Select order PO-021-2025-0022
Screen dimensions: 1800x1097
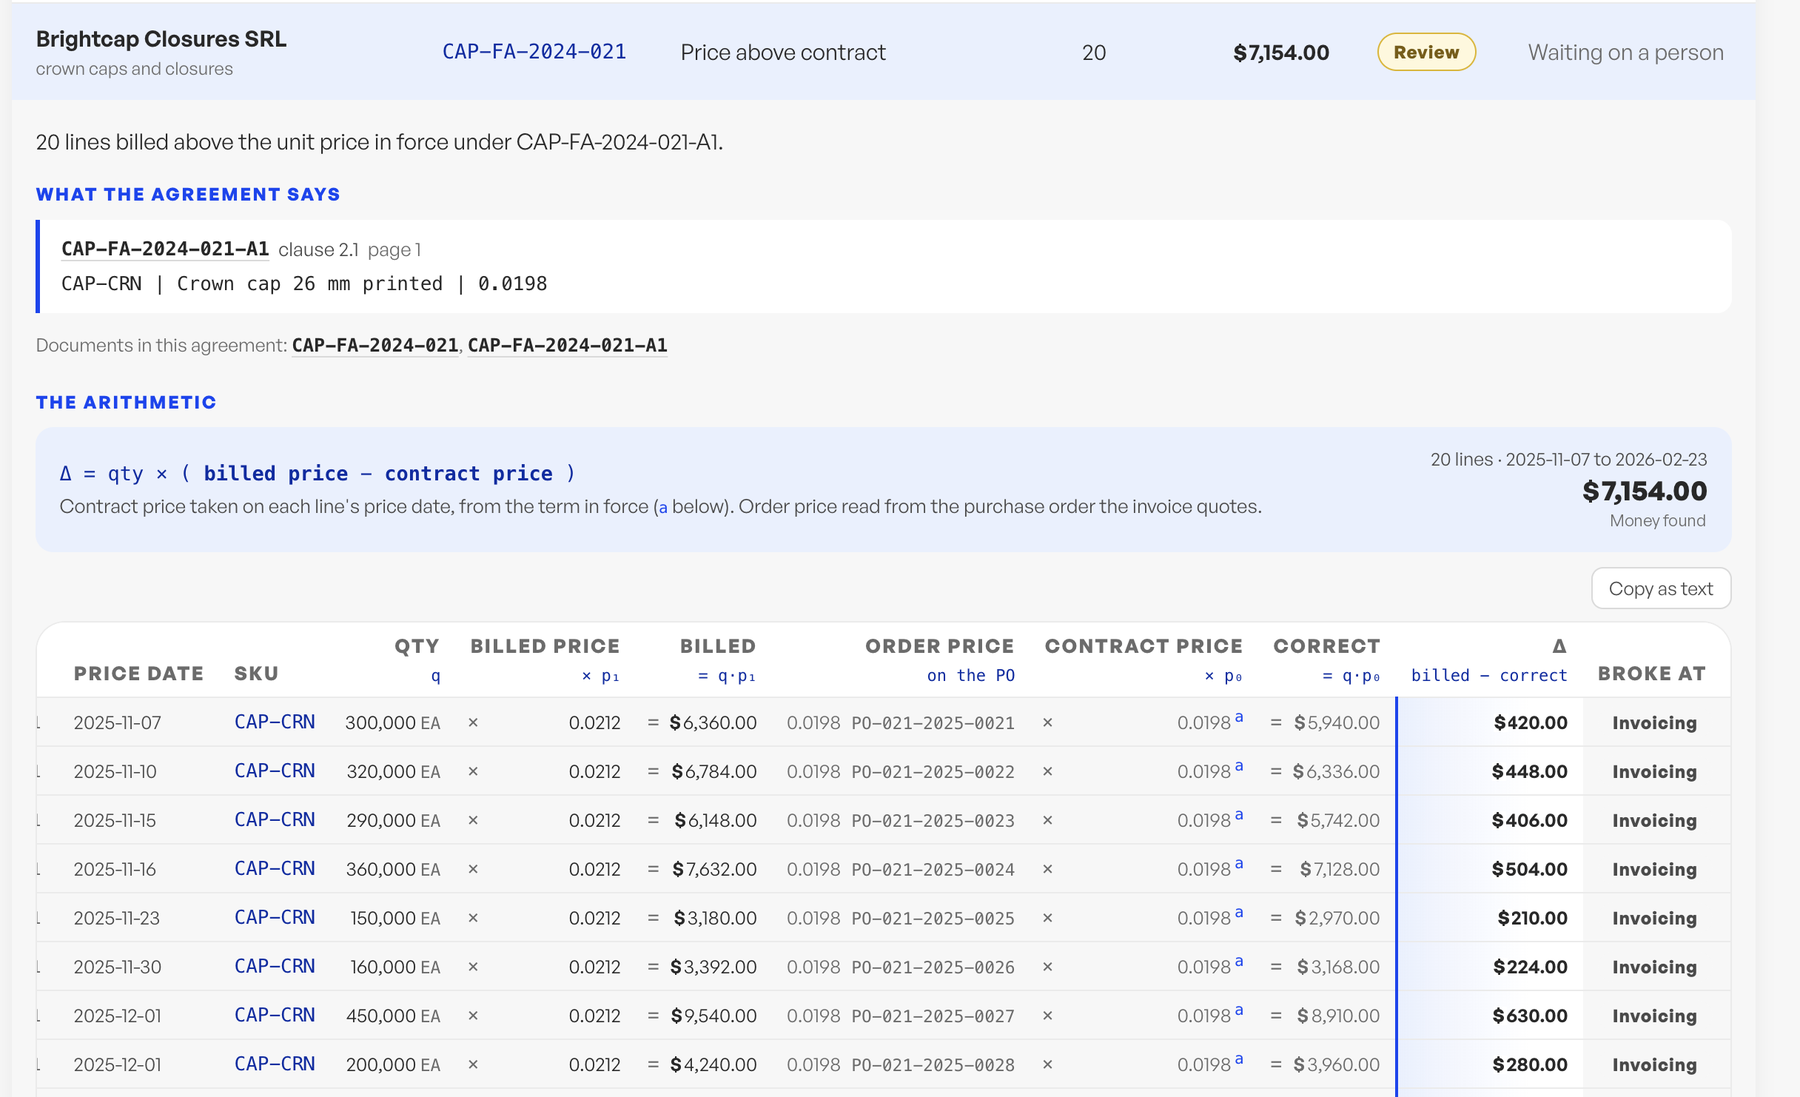click(x=933, y=772)
